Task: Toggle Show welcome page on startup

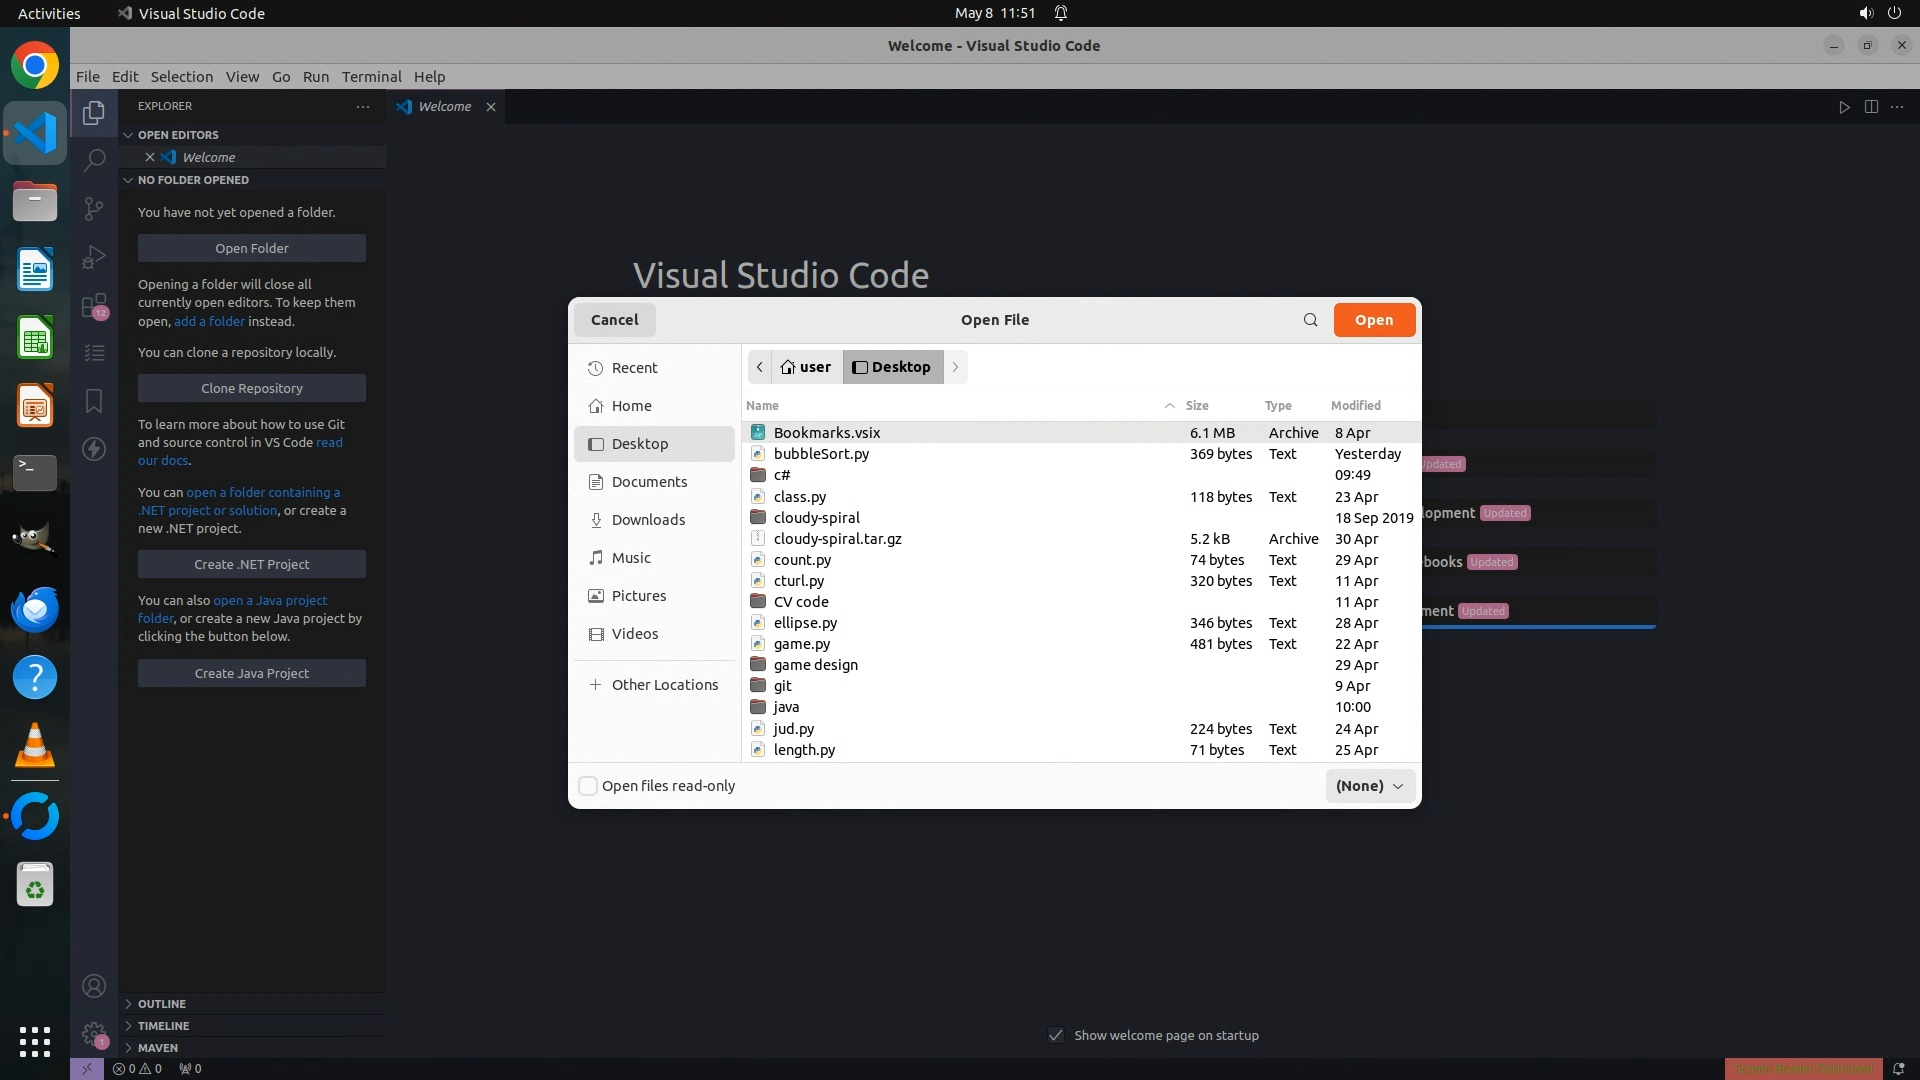Action: click(1056, 1035)
